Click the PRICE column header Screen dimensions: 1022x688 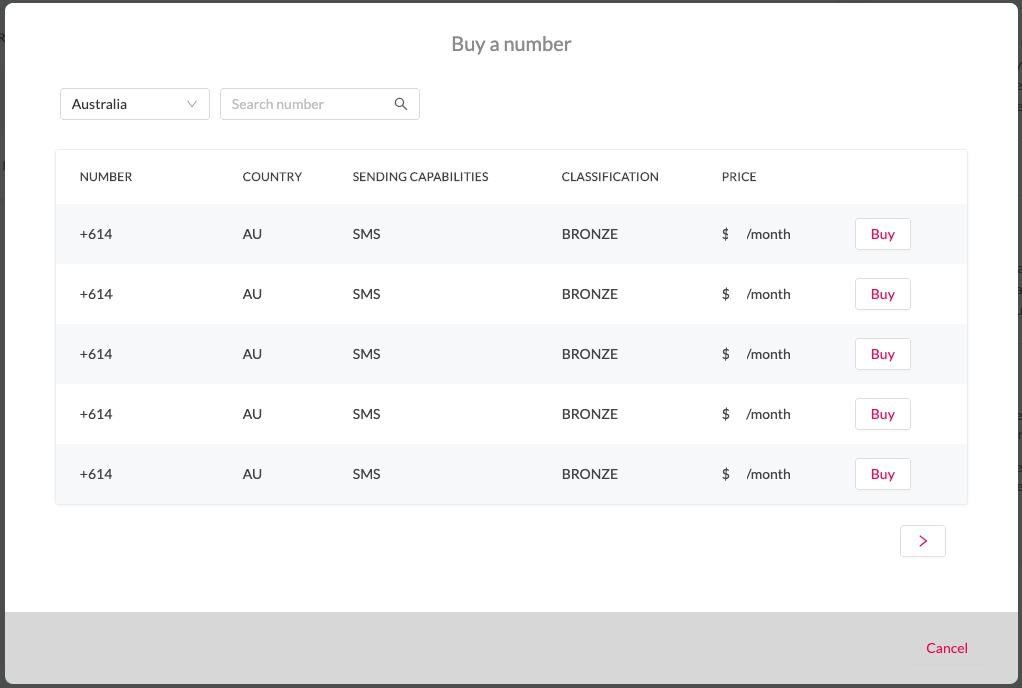click(739, 176)
